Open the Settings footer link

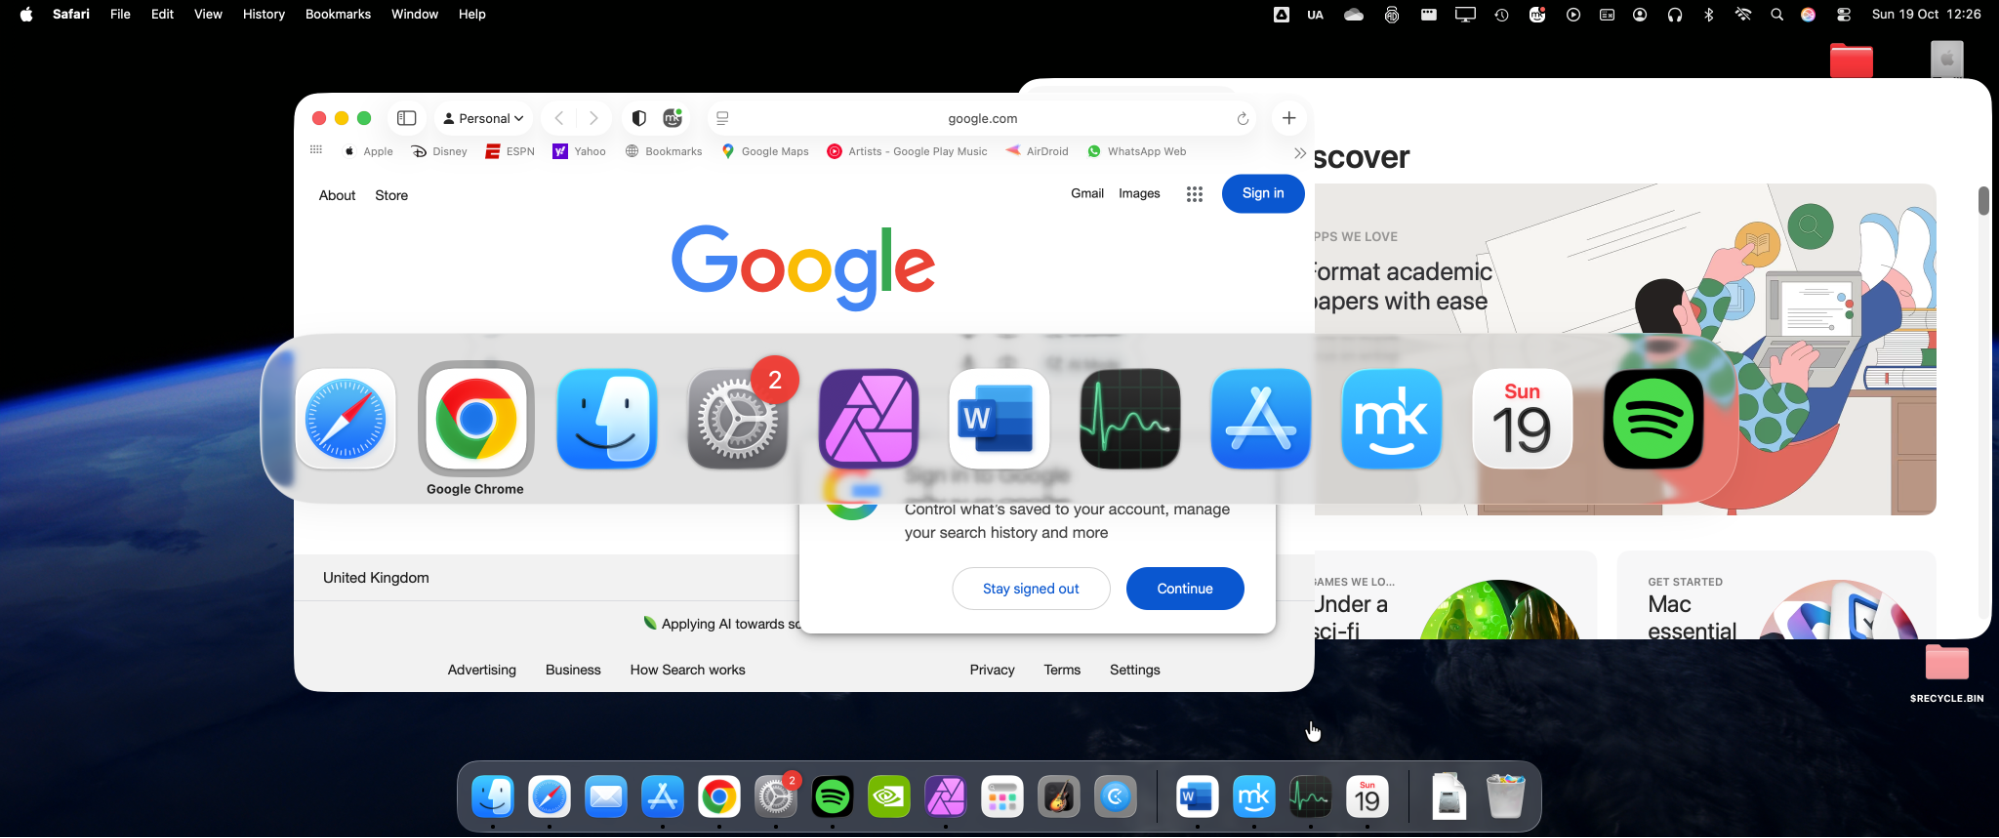(1135, 670)
